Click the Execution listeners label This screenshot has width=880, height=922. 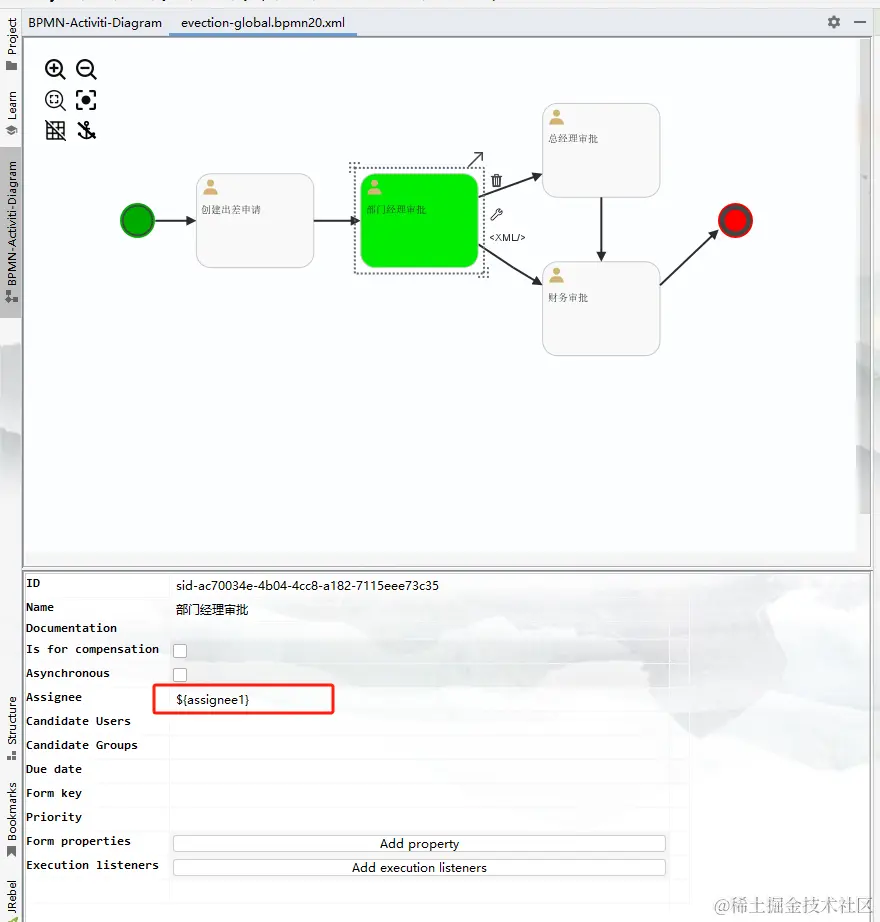[92, 865]
